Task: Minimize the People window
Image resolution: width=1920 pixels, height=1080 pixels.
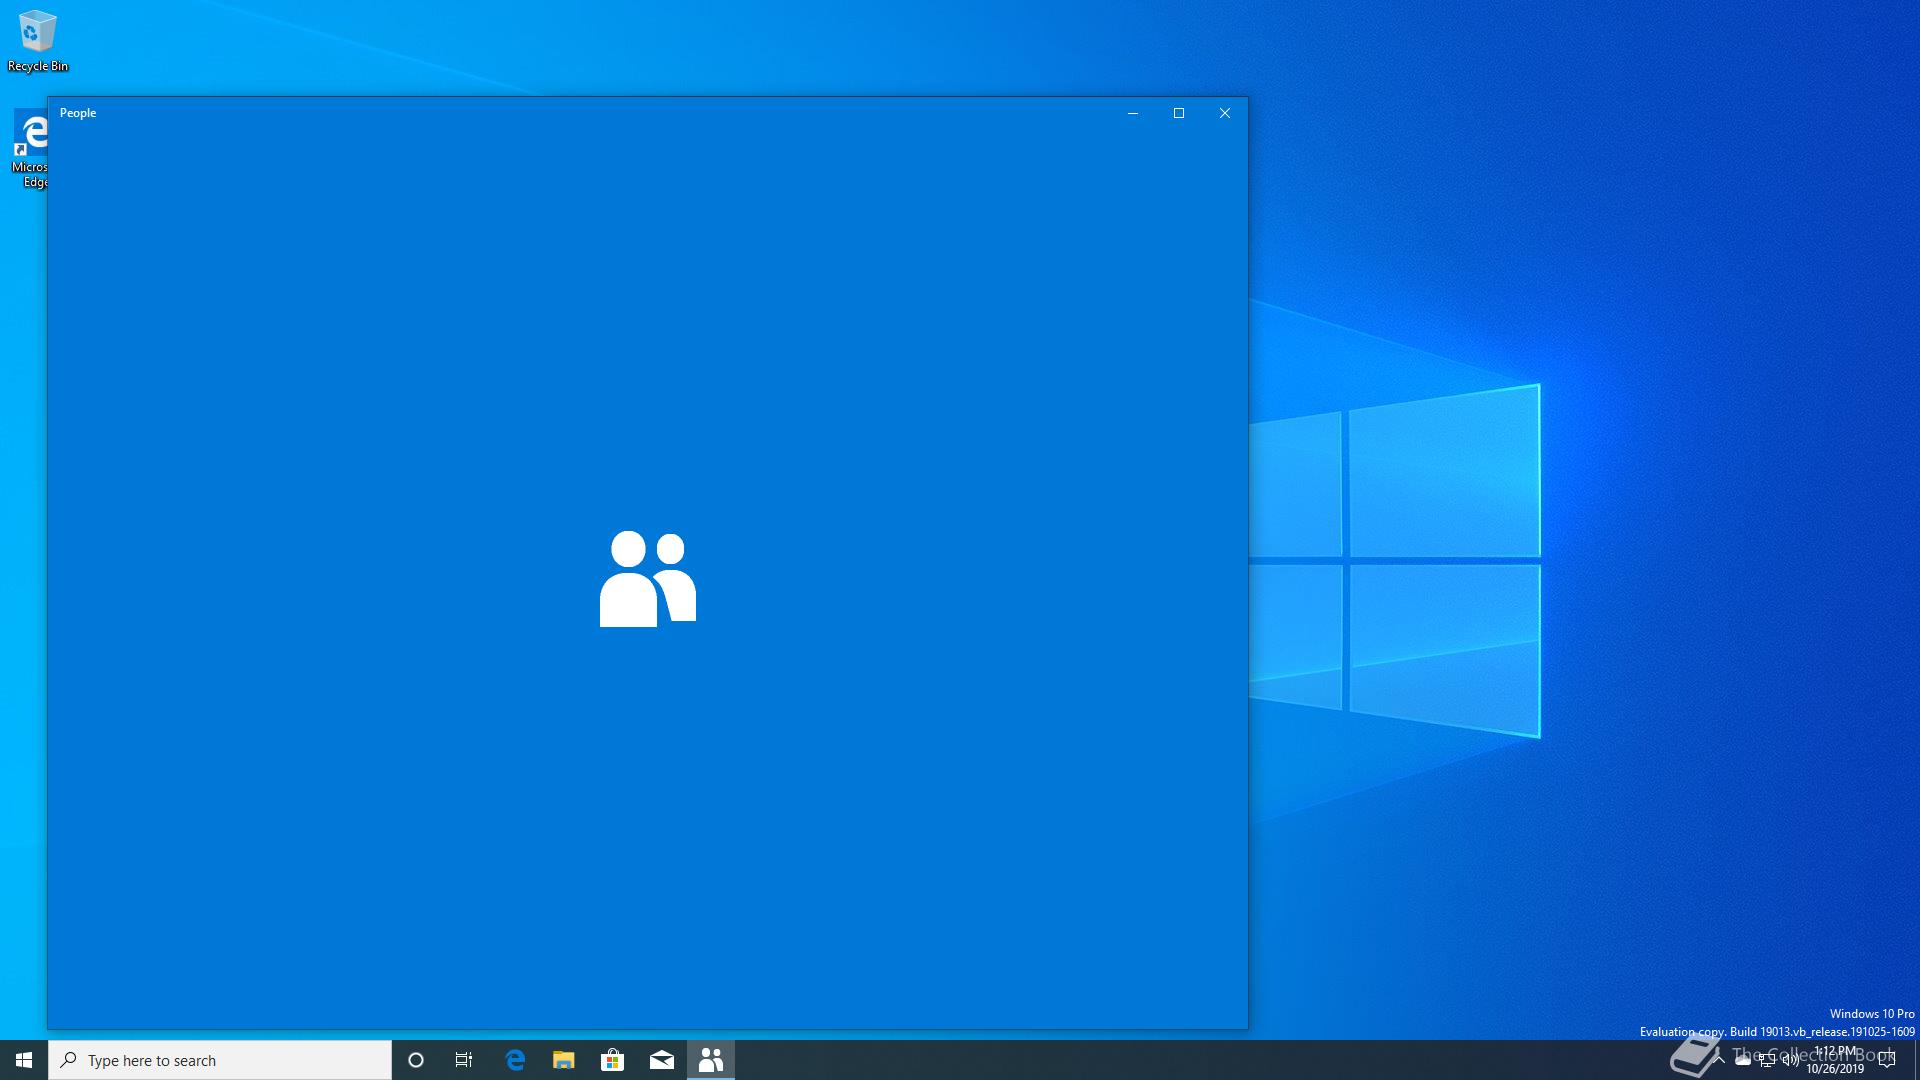Action: [1133, 113]
